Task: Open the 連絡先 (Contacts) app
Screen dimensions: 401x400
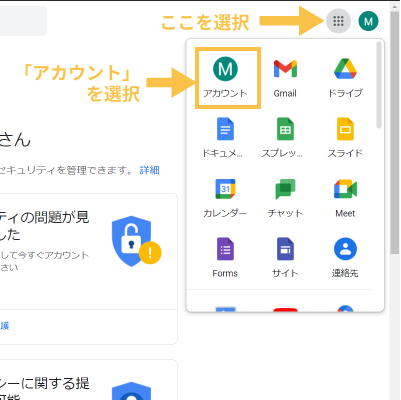Action: (x=345, y=258)
